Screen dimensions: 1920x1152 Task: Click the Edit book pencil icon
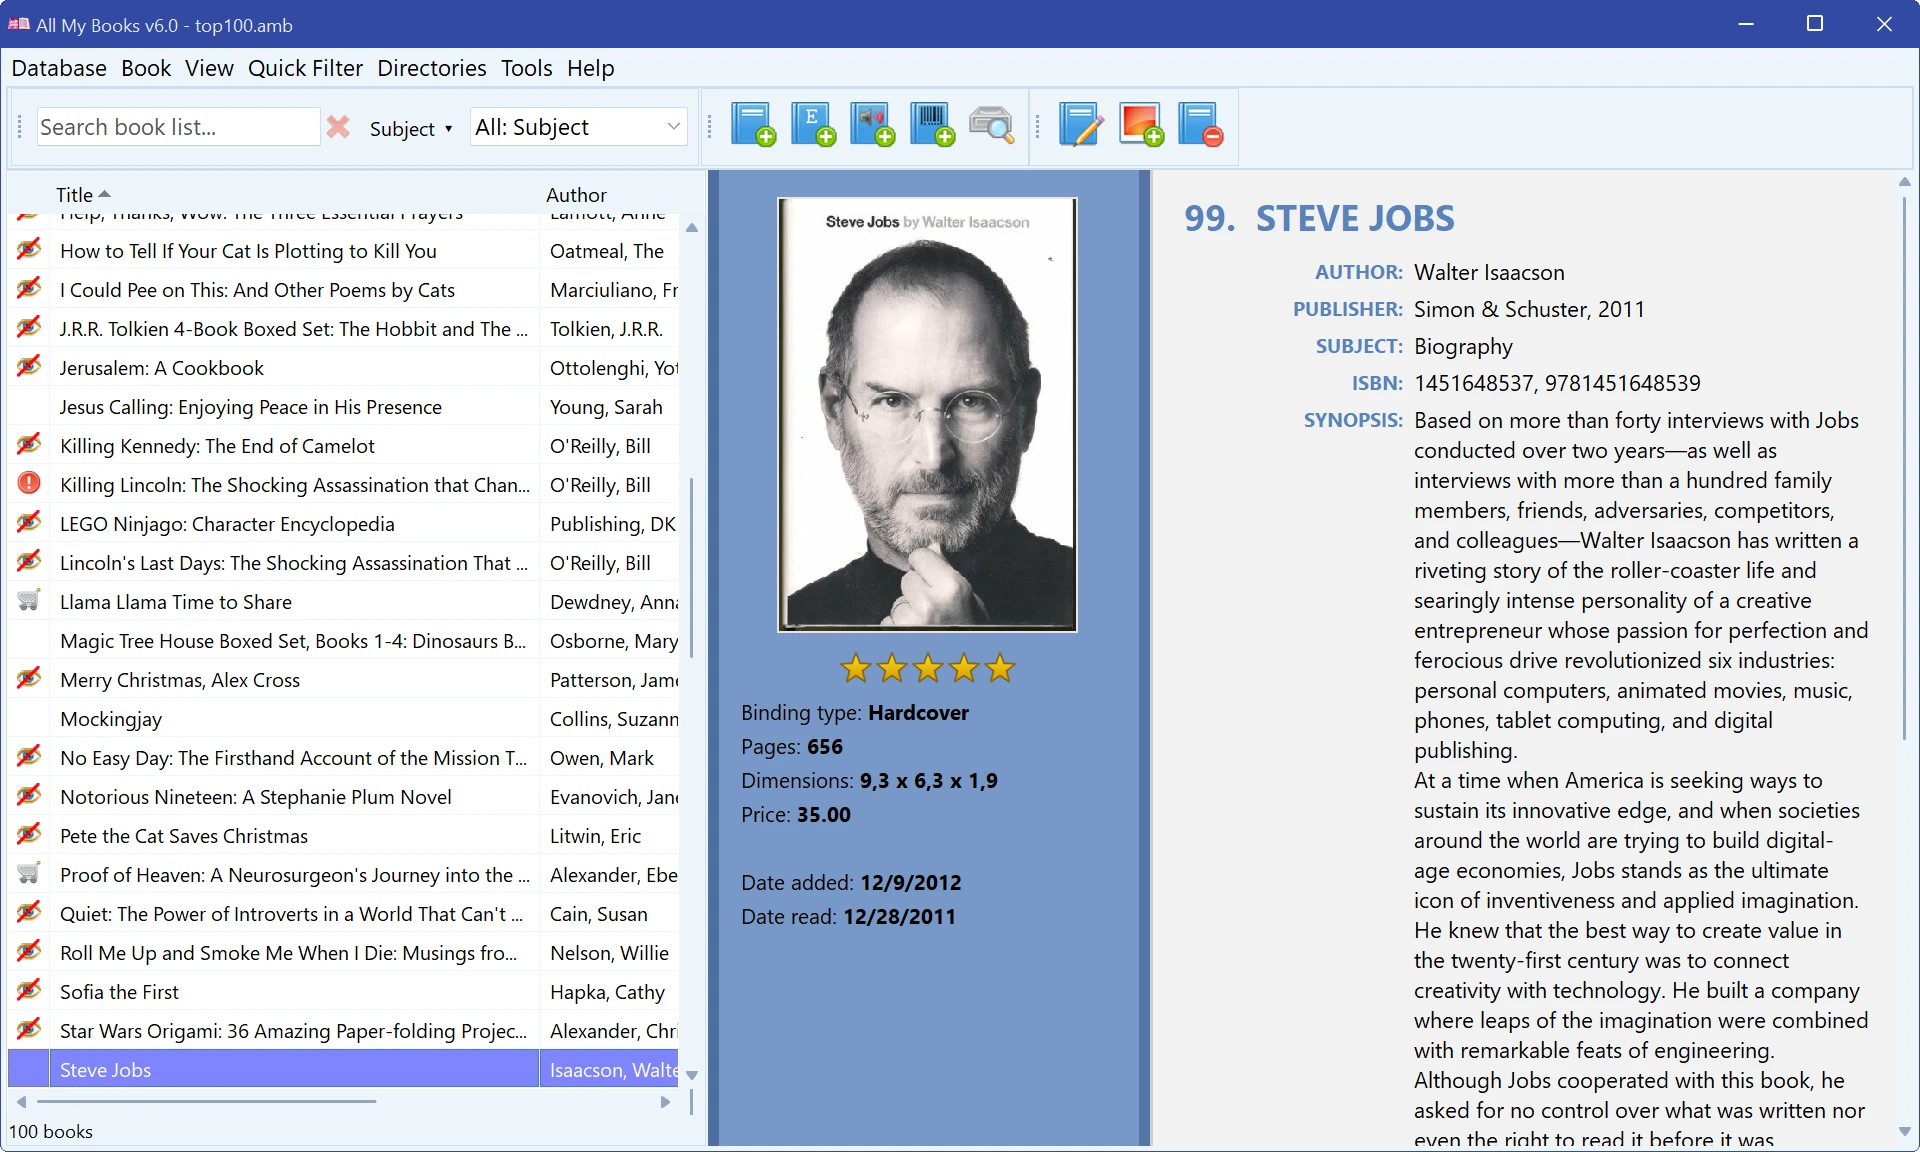point(1081,126)
